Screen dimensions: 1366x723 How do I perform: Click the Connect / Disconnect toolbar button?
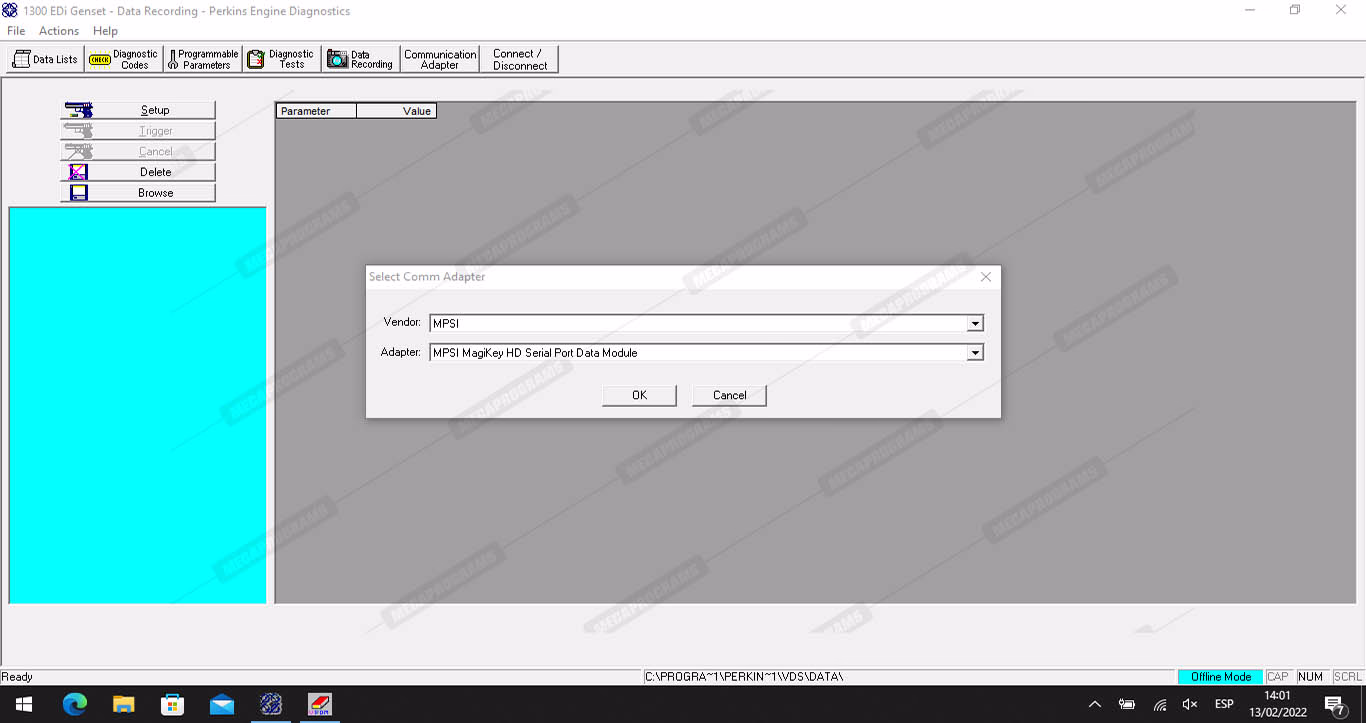[x=519, y=60]
